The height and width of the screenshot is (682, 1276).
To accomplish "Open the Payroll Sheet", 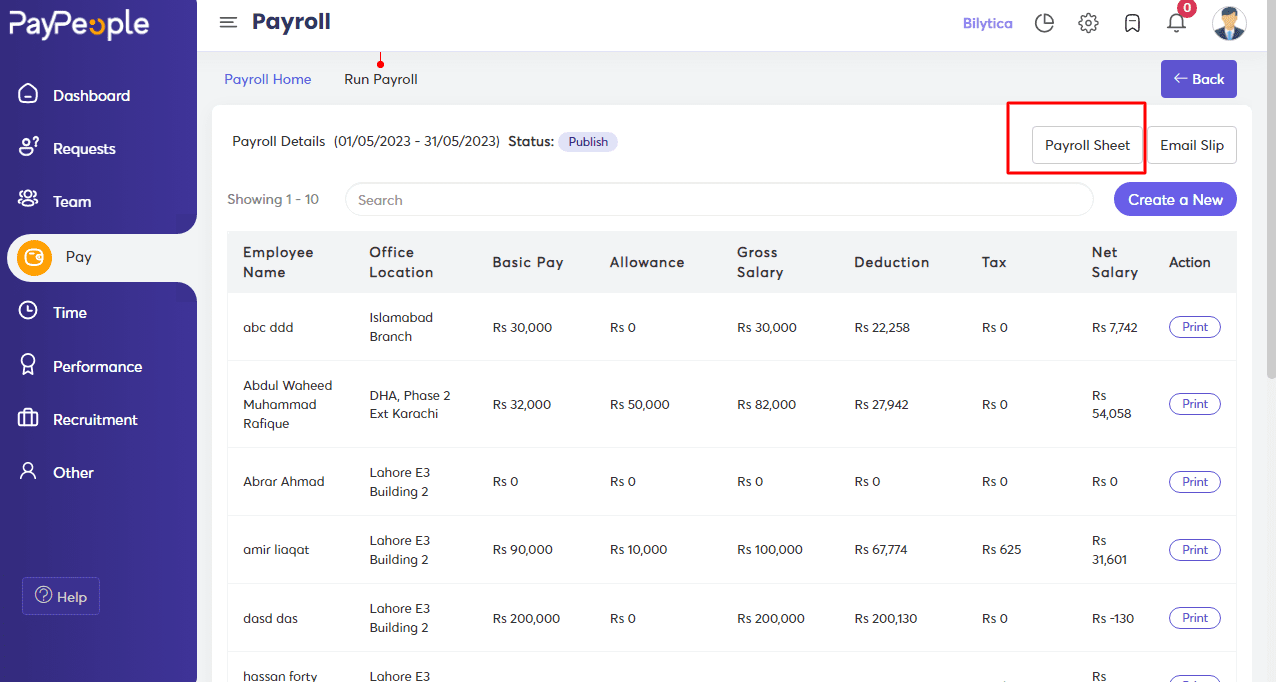I will [1087, 145].
